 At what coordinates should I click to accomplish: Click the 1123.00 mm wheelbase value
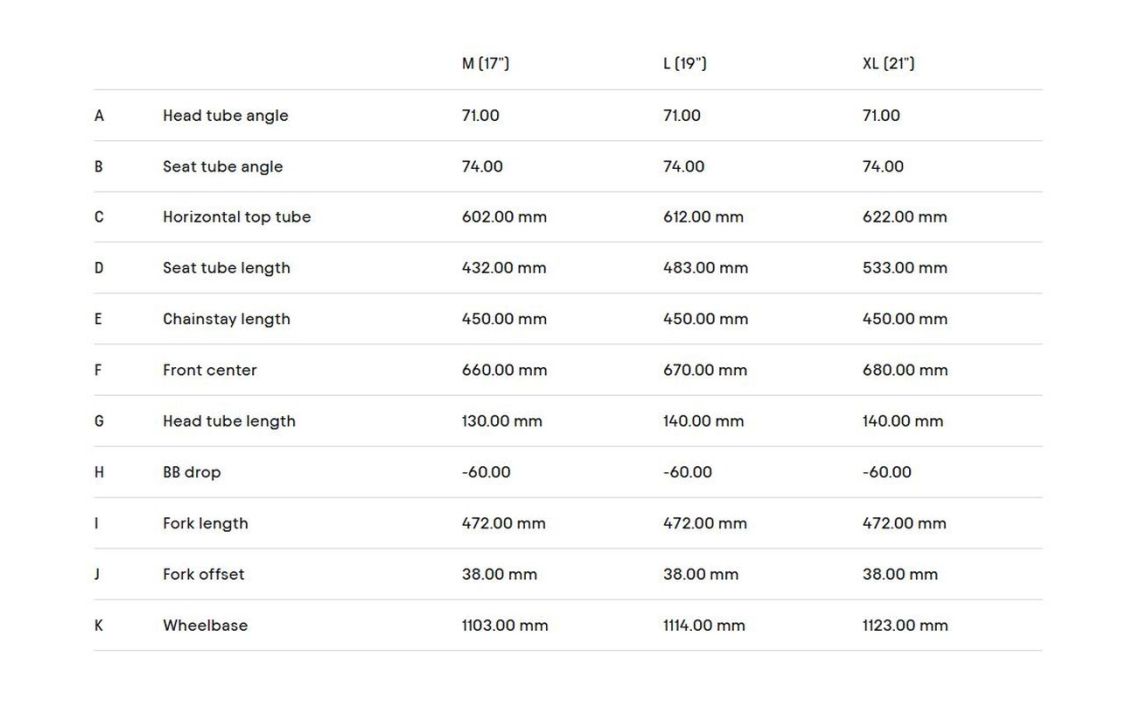point(905,625)
